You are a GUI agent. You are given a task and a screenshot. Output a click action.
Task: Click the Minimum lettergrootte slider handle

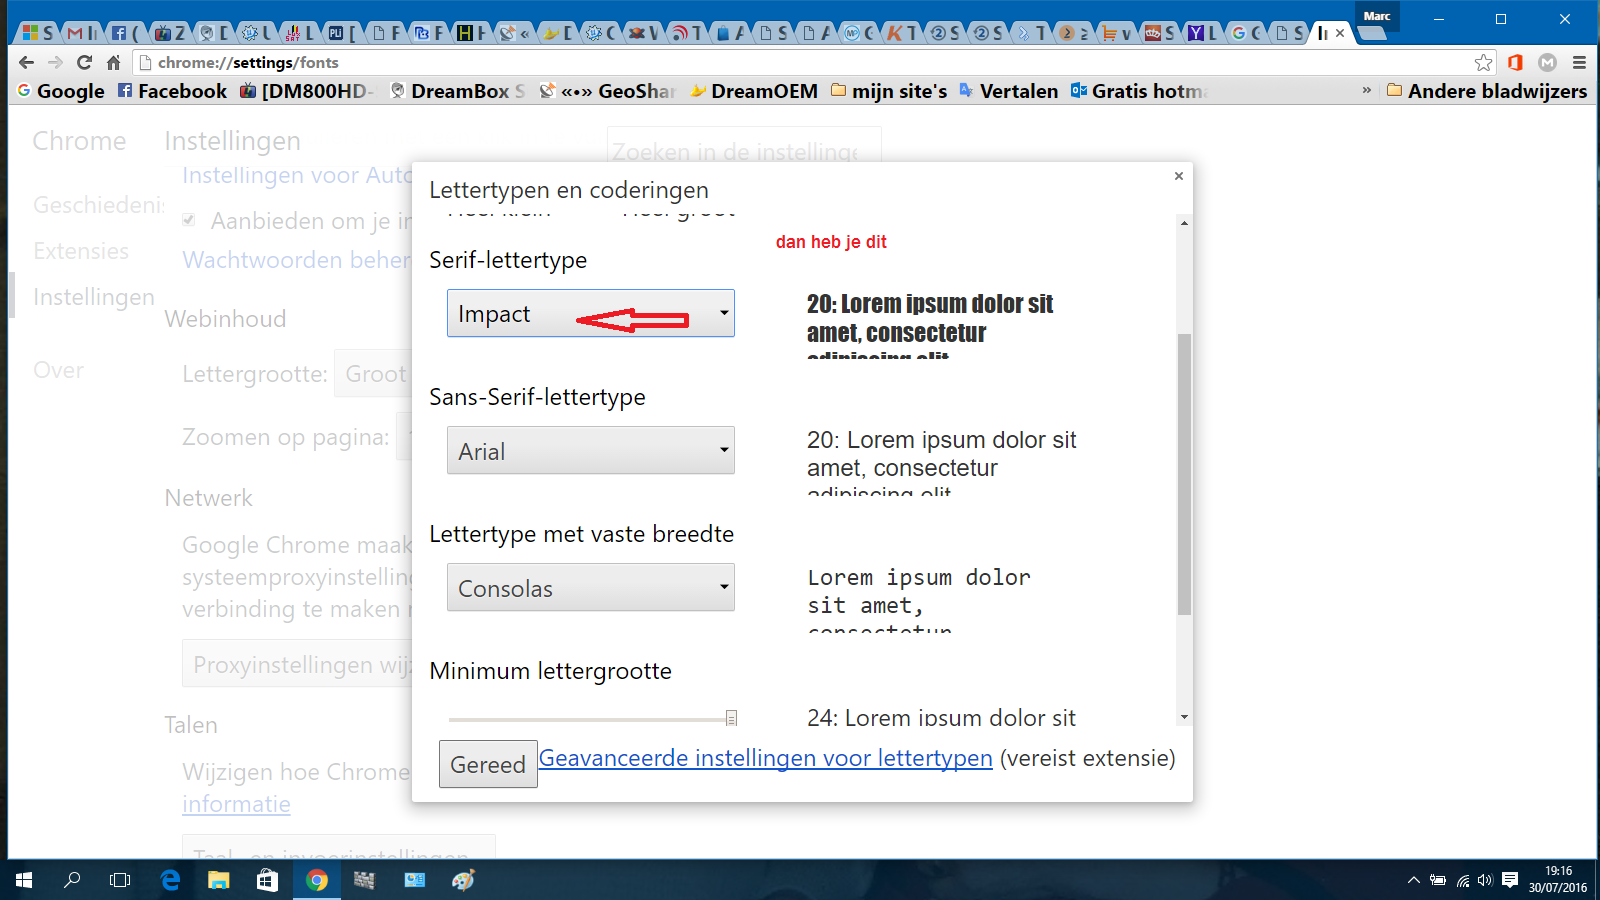(x=731, y=718)
